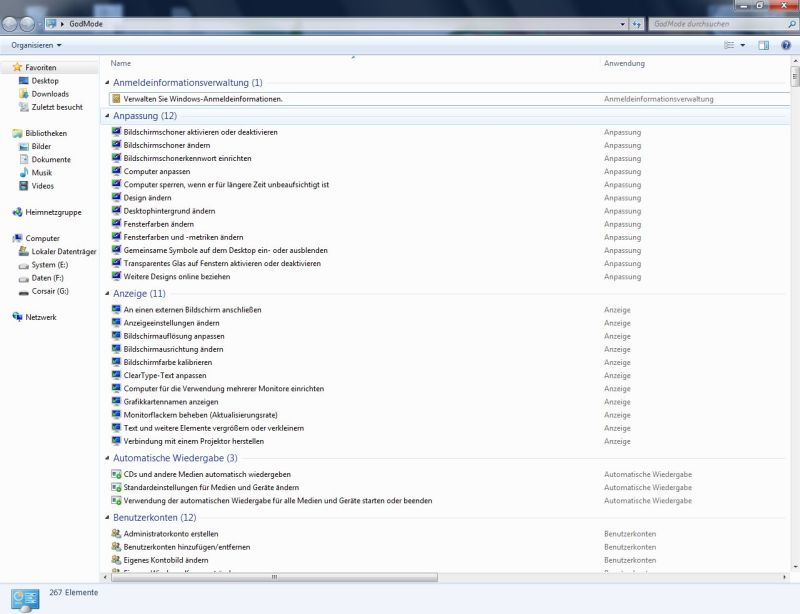800x614 pixels.
Task: Open Zuletzt besucht in navigation pane
Action: coord(56,107)
